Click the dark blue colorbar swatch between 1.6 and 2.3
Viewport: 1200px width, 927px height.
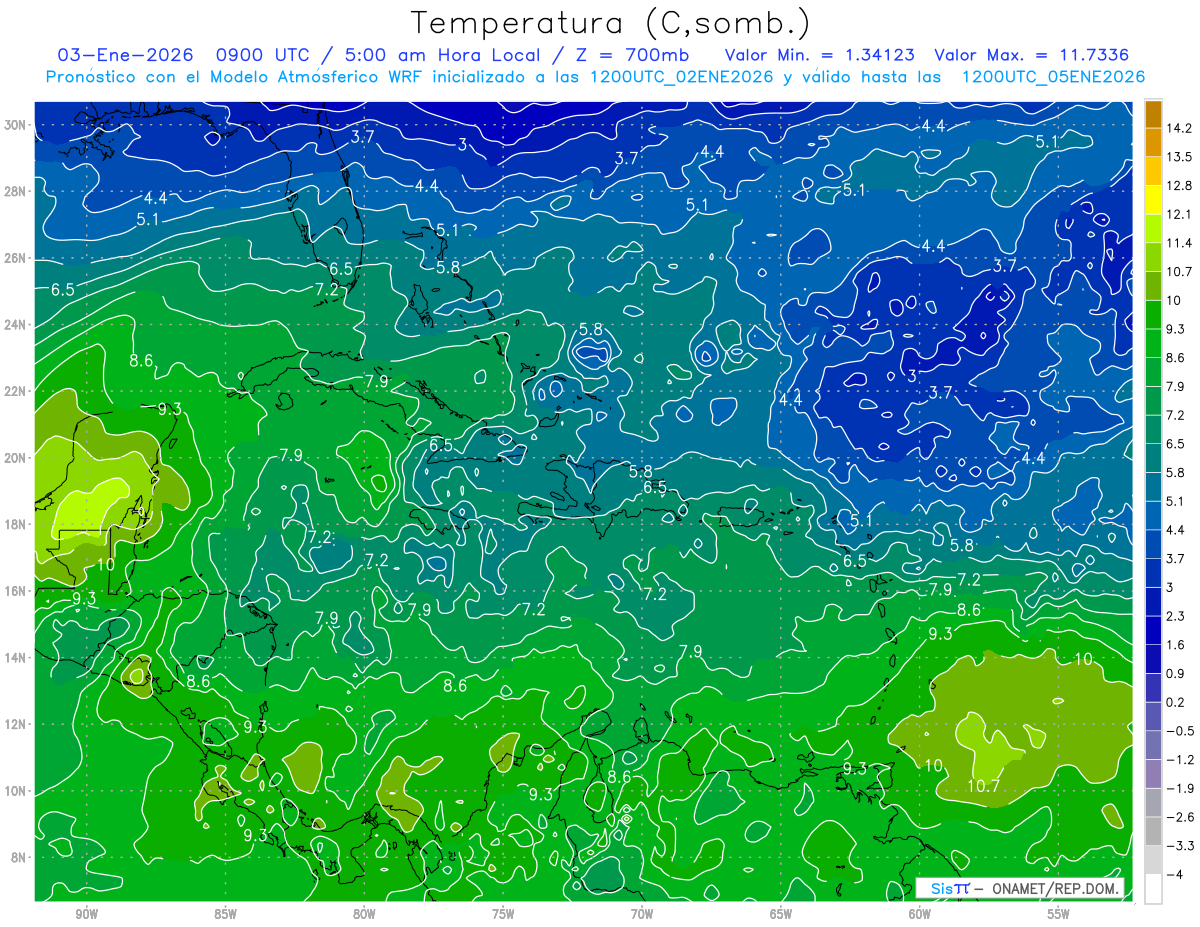1153,630
